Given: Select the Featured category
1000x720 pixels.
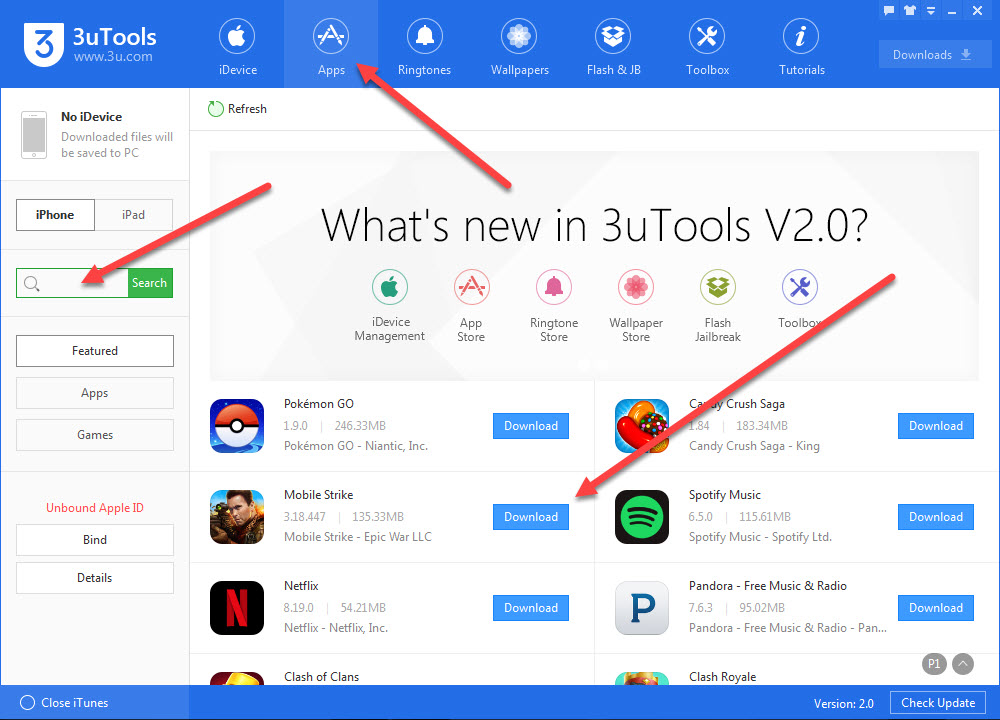Looking at the screenshot, I should coord(94,351).
